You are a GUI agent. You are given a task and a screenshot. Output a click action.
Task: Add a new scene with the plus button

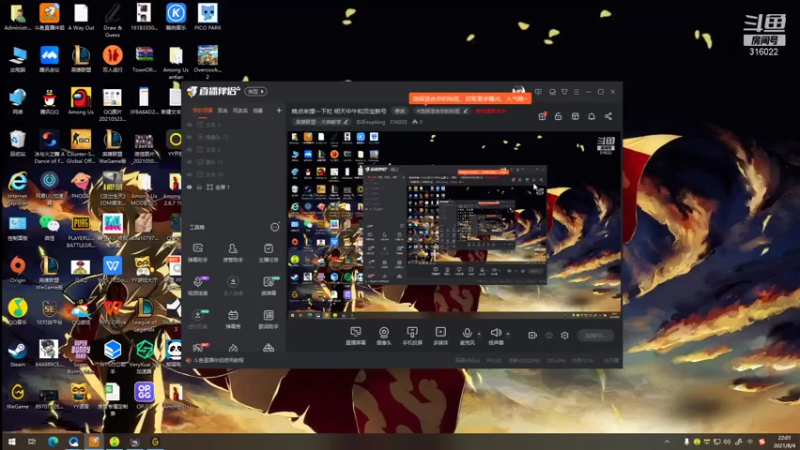(x=279, y=110)
